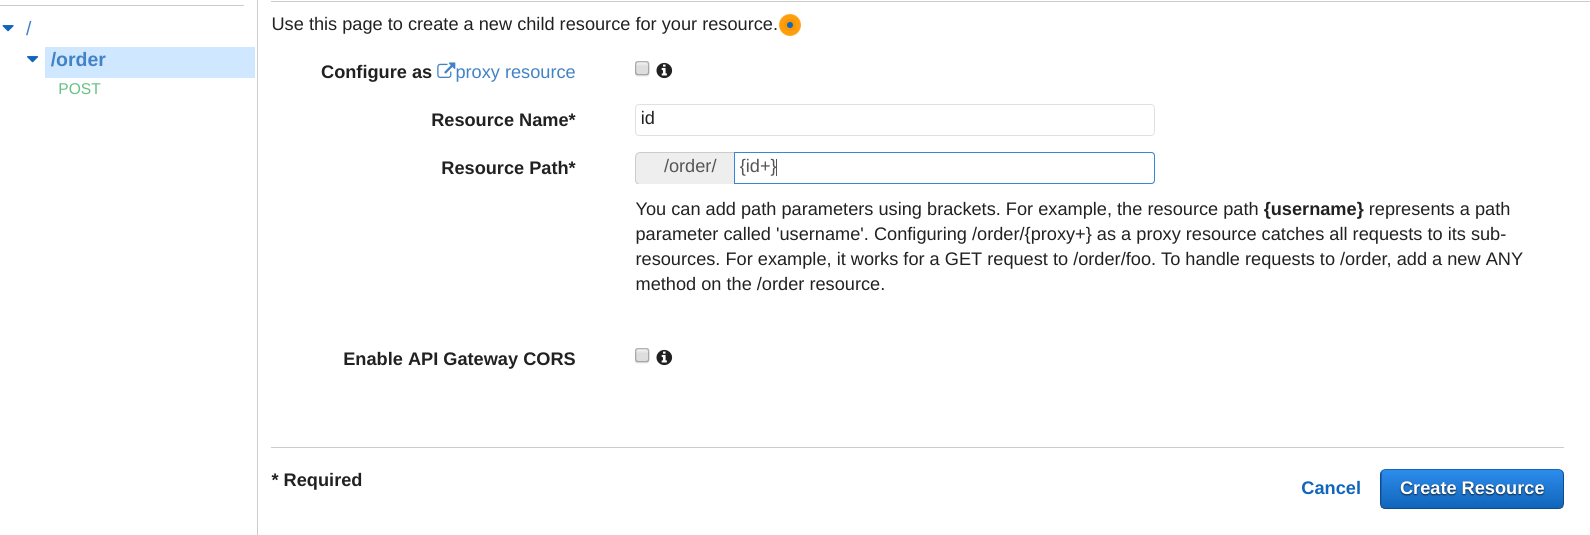Click info icon beside proxy resource checkbox
Image resolution: width=1590 pixels, height=535 pixels.
[x=664, y=70]
